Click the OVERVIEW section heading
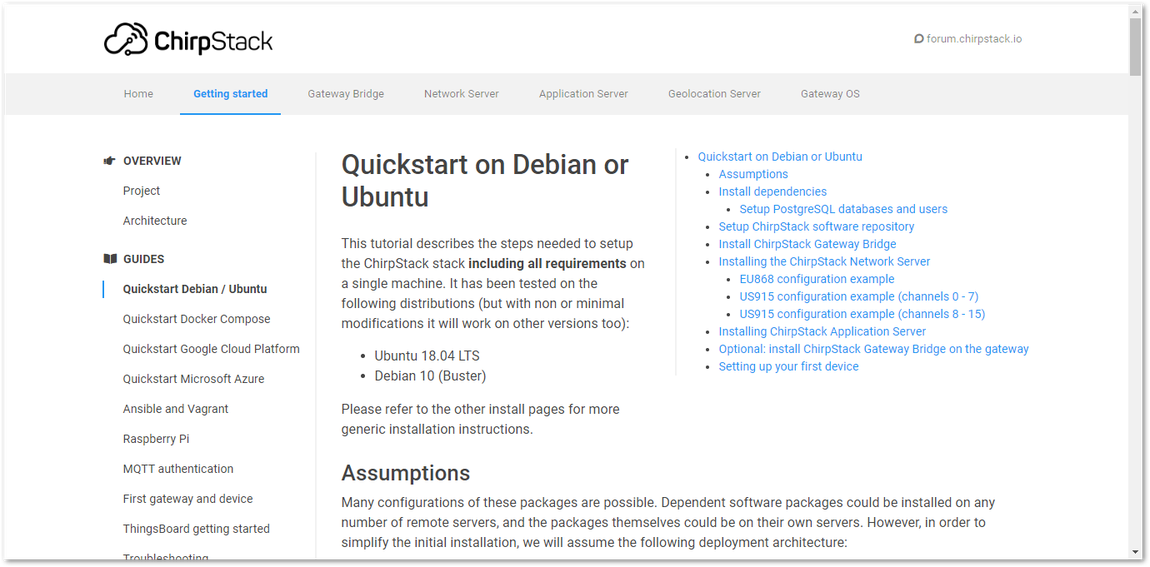 point(152,161)
